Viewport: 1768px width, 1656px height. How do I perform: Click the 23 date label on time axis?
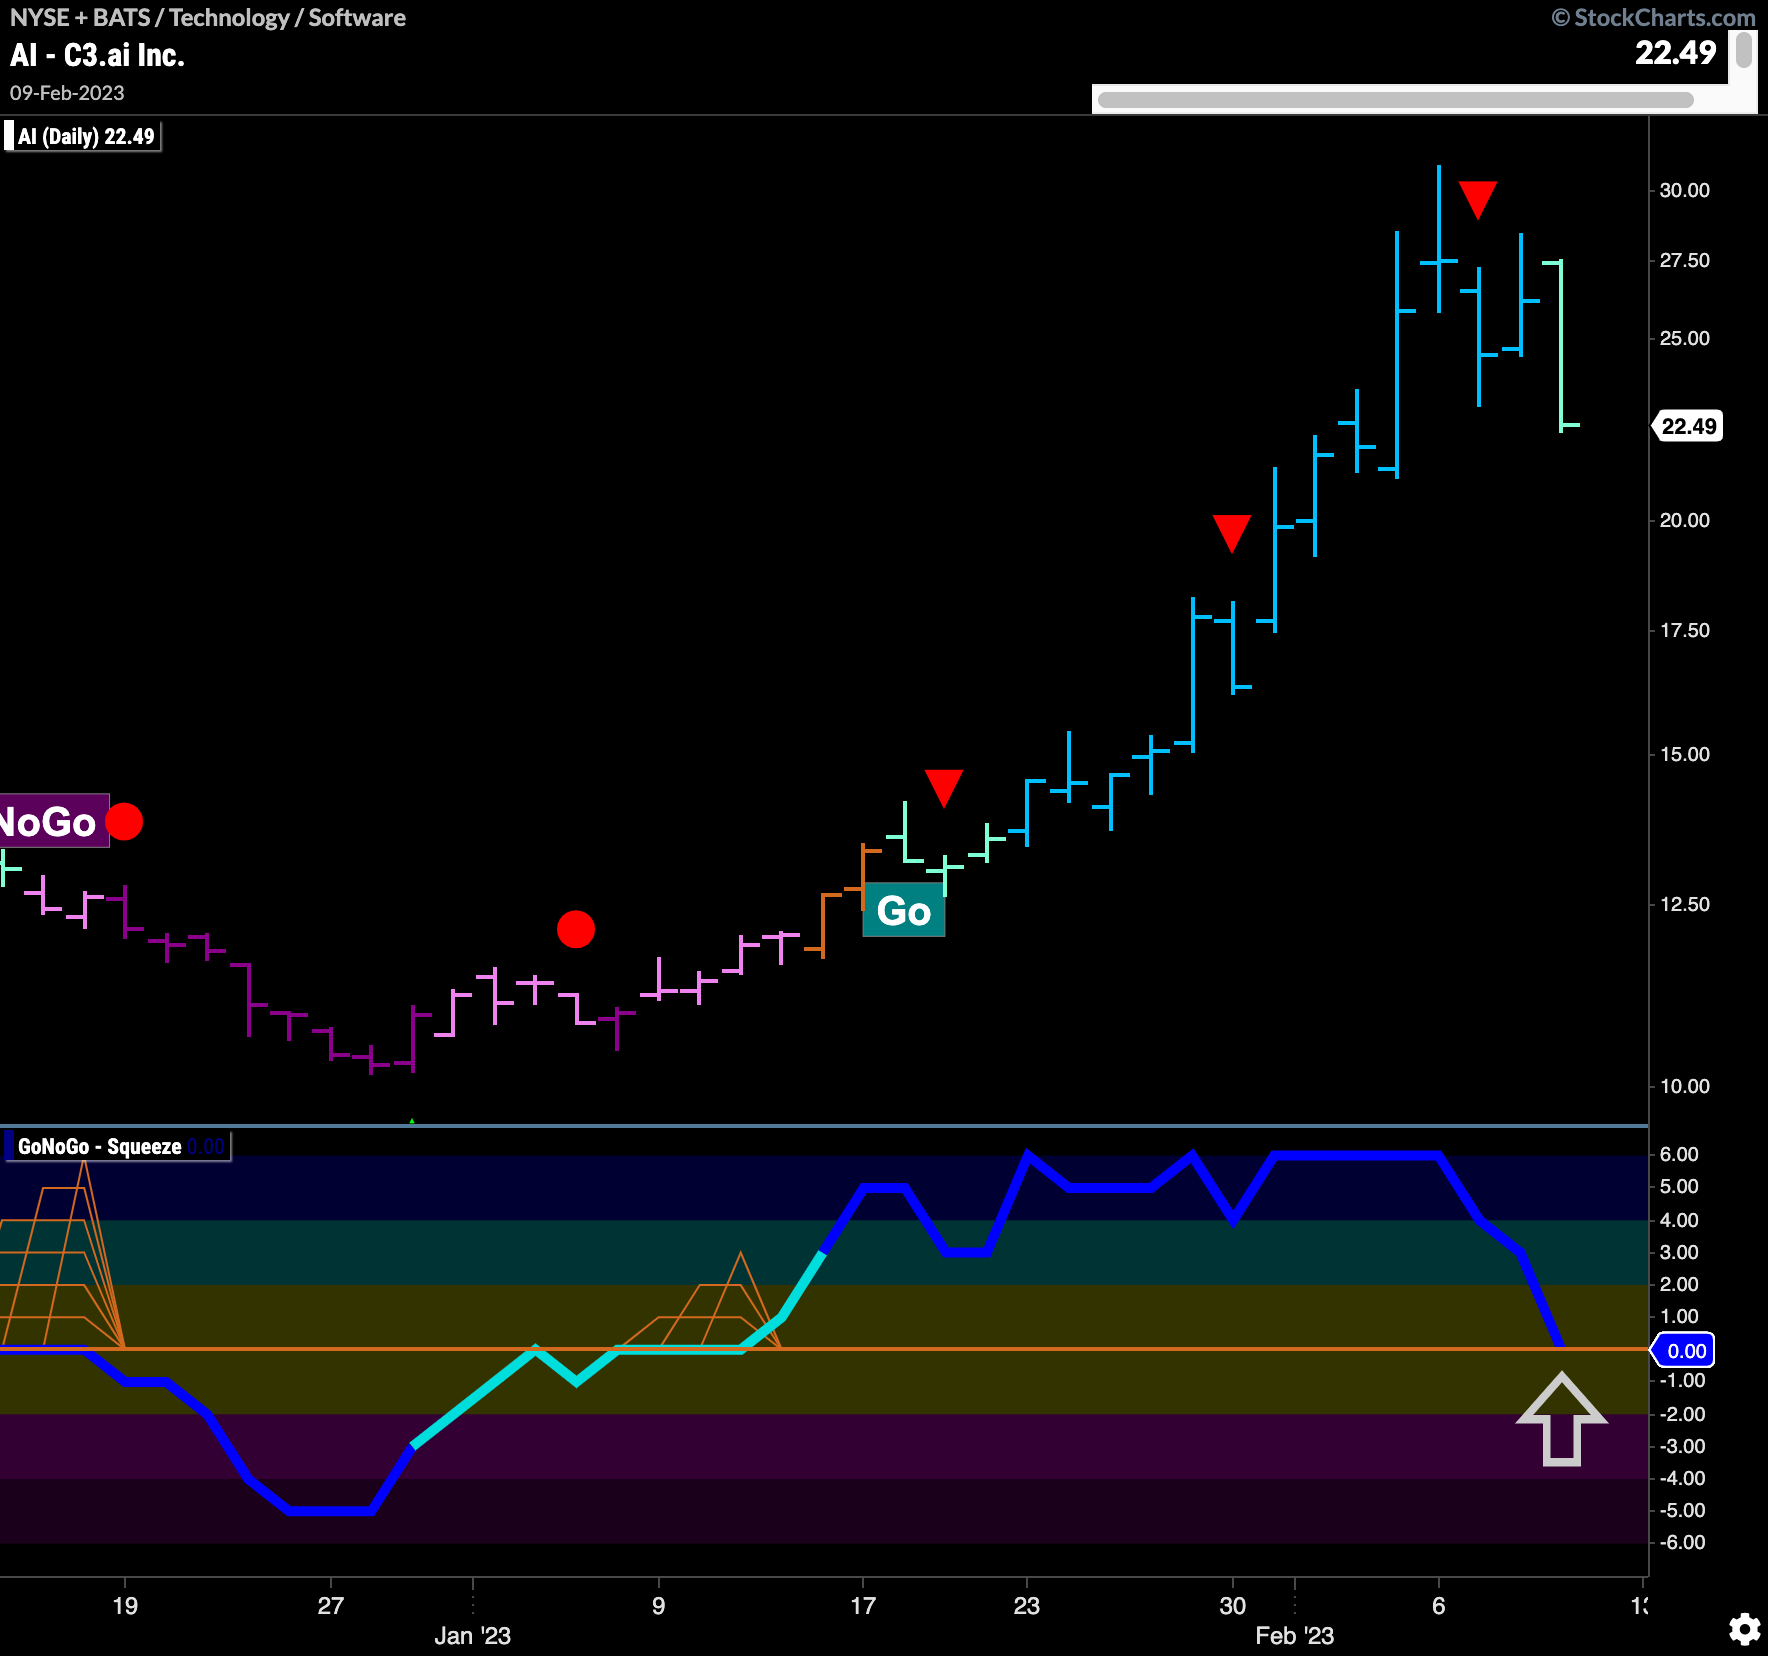pos(1027,1606)
